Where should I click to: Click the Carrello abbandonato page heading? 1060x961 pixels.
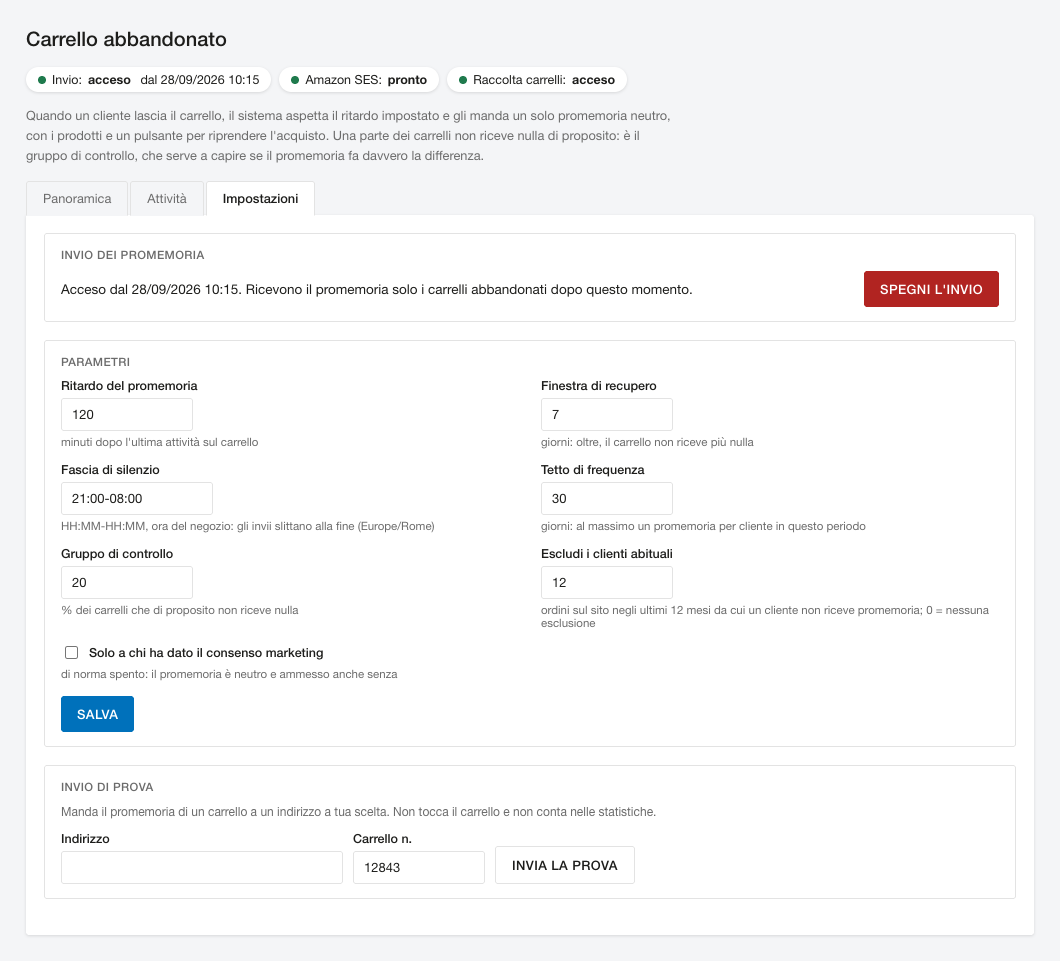[x=126, y=39]
